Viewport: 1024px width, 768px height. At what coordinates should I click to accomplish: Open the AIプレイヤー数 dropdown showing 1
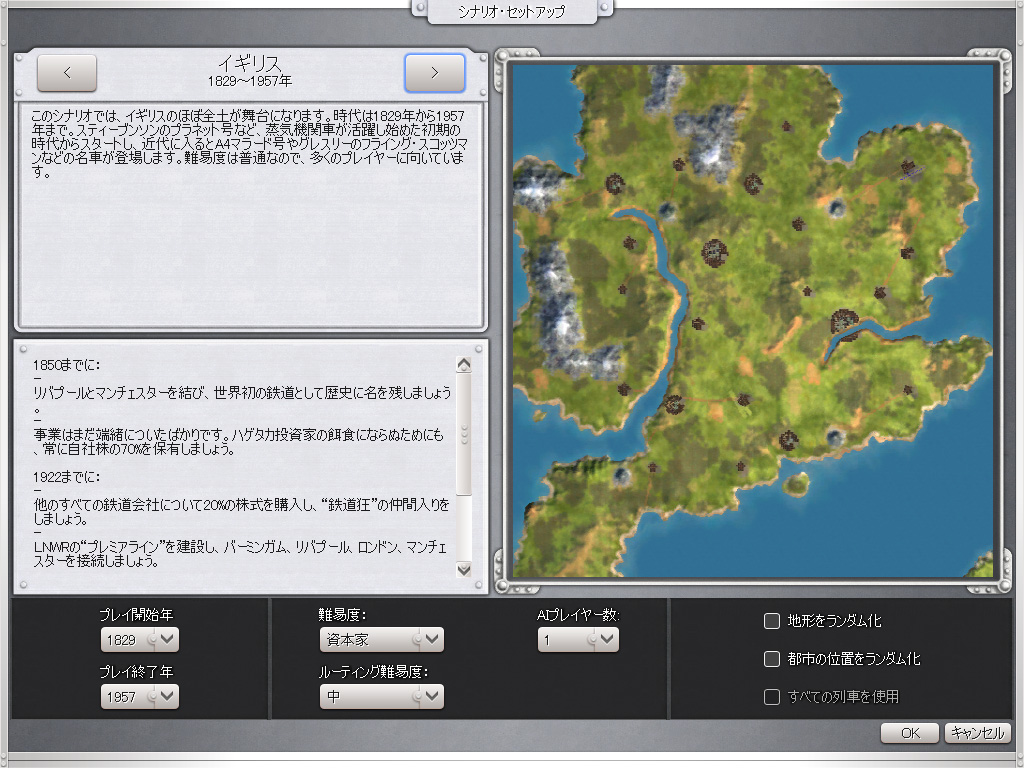click(x=578, y=639)
